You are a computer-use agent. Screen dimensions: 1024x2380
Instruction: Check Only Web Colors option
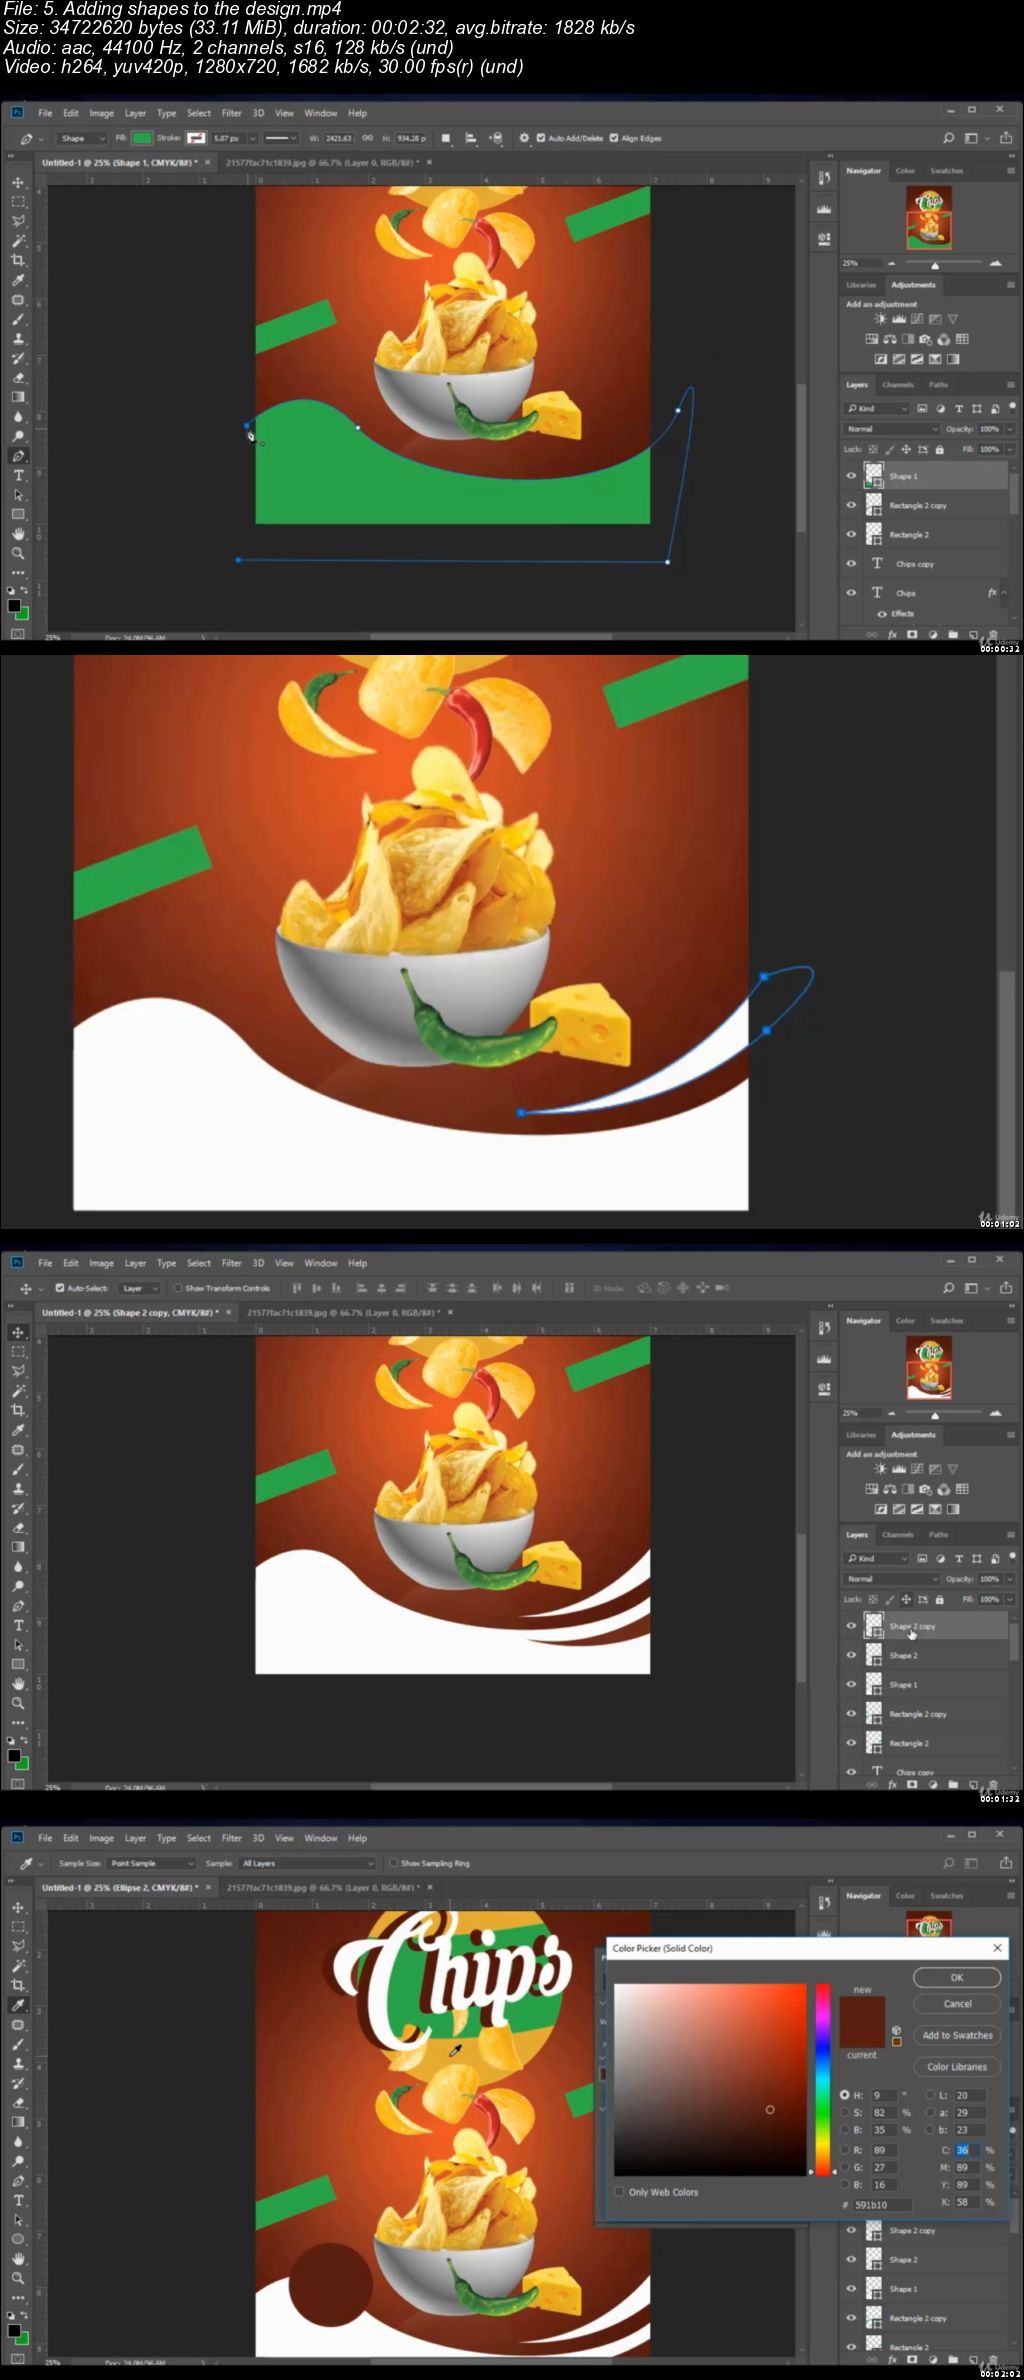point(619,2192)
